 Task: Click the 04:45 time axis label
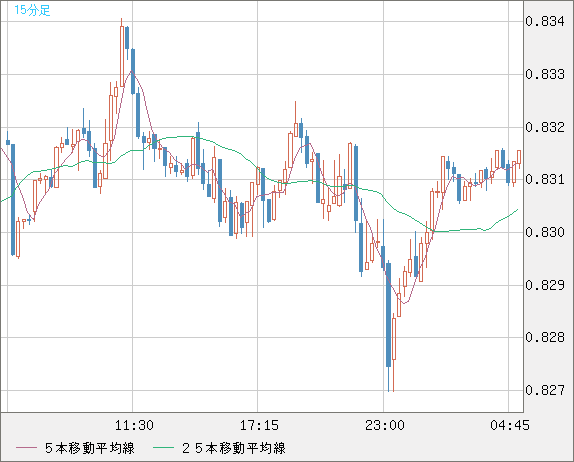510,425
